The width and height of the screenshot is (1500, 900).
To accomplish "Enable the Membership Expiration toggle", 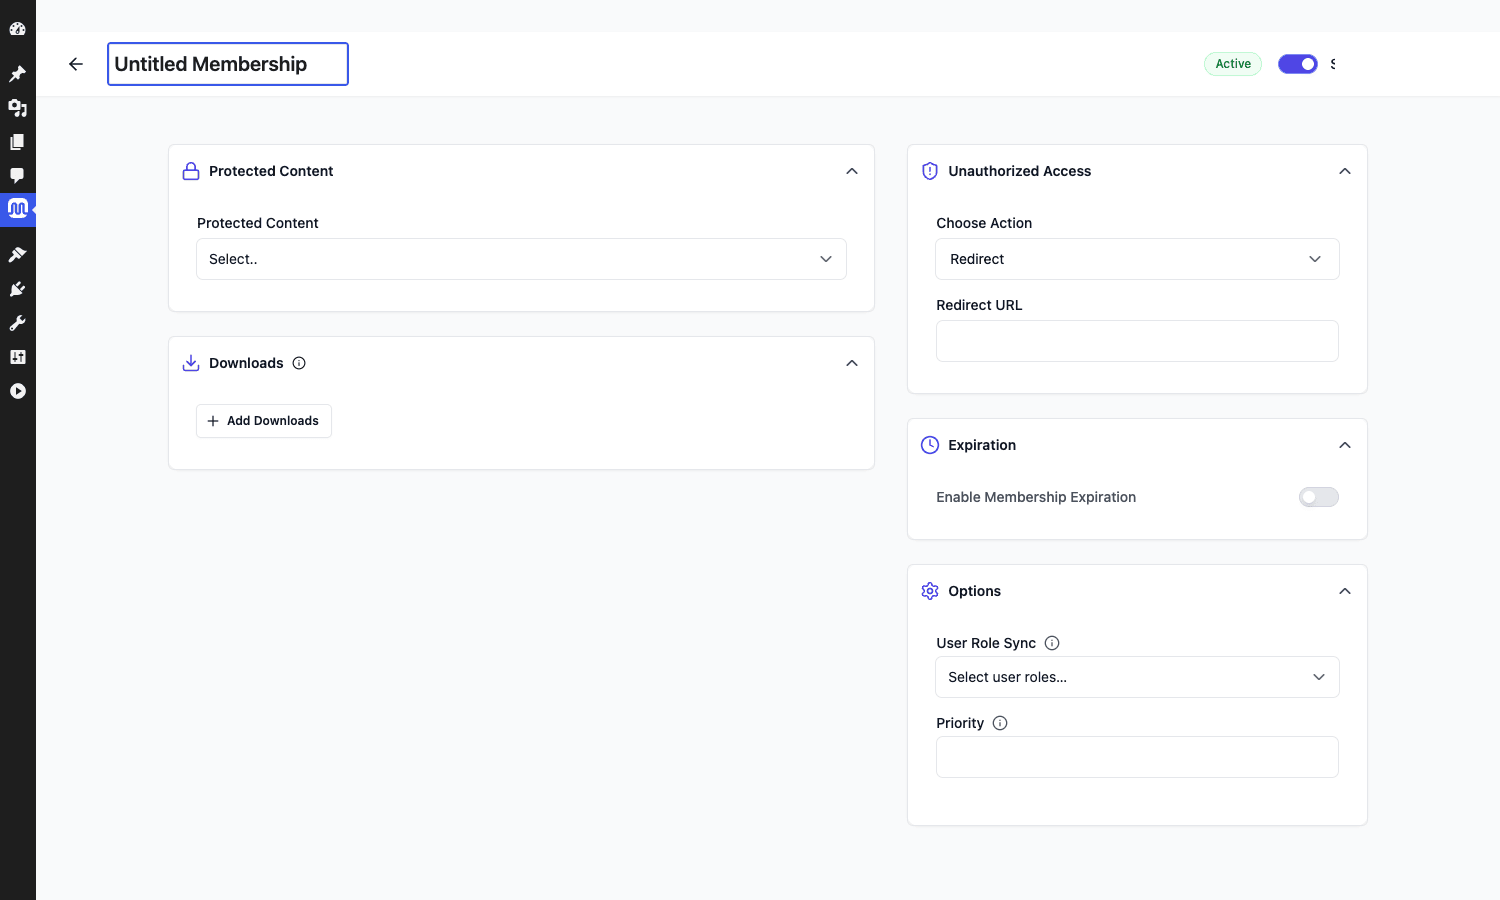I will (x=1319, y=497).
